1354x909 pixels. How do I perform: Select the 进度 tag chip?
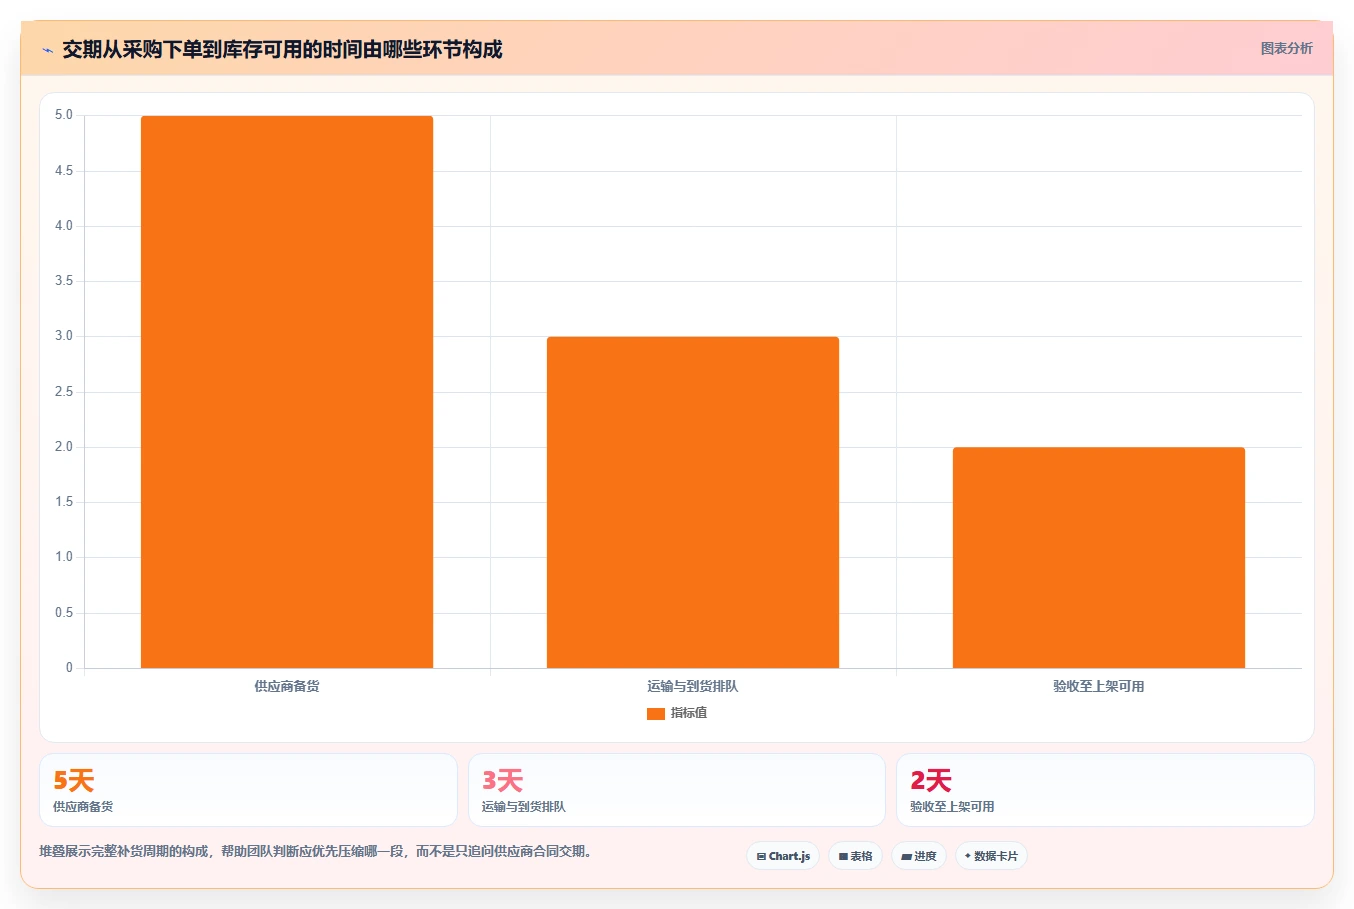click(919, 856)
